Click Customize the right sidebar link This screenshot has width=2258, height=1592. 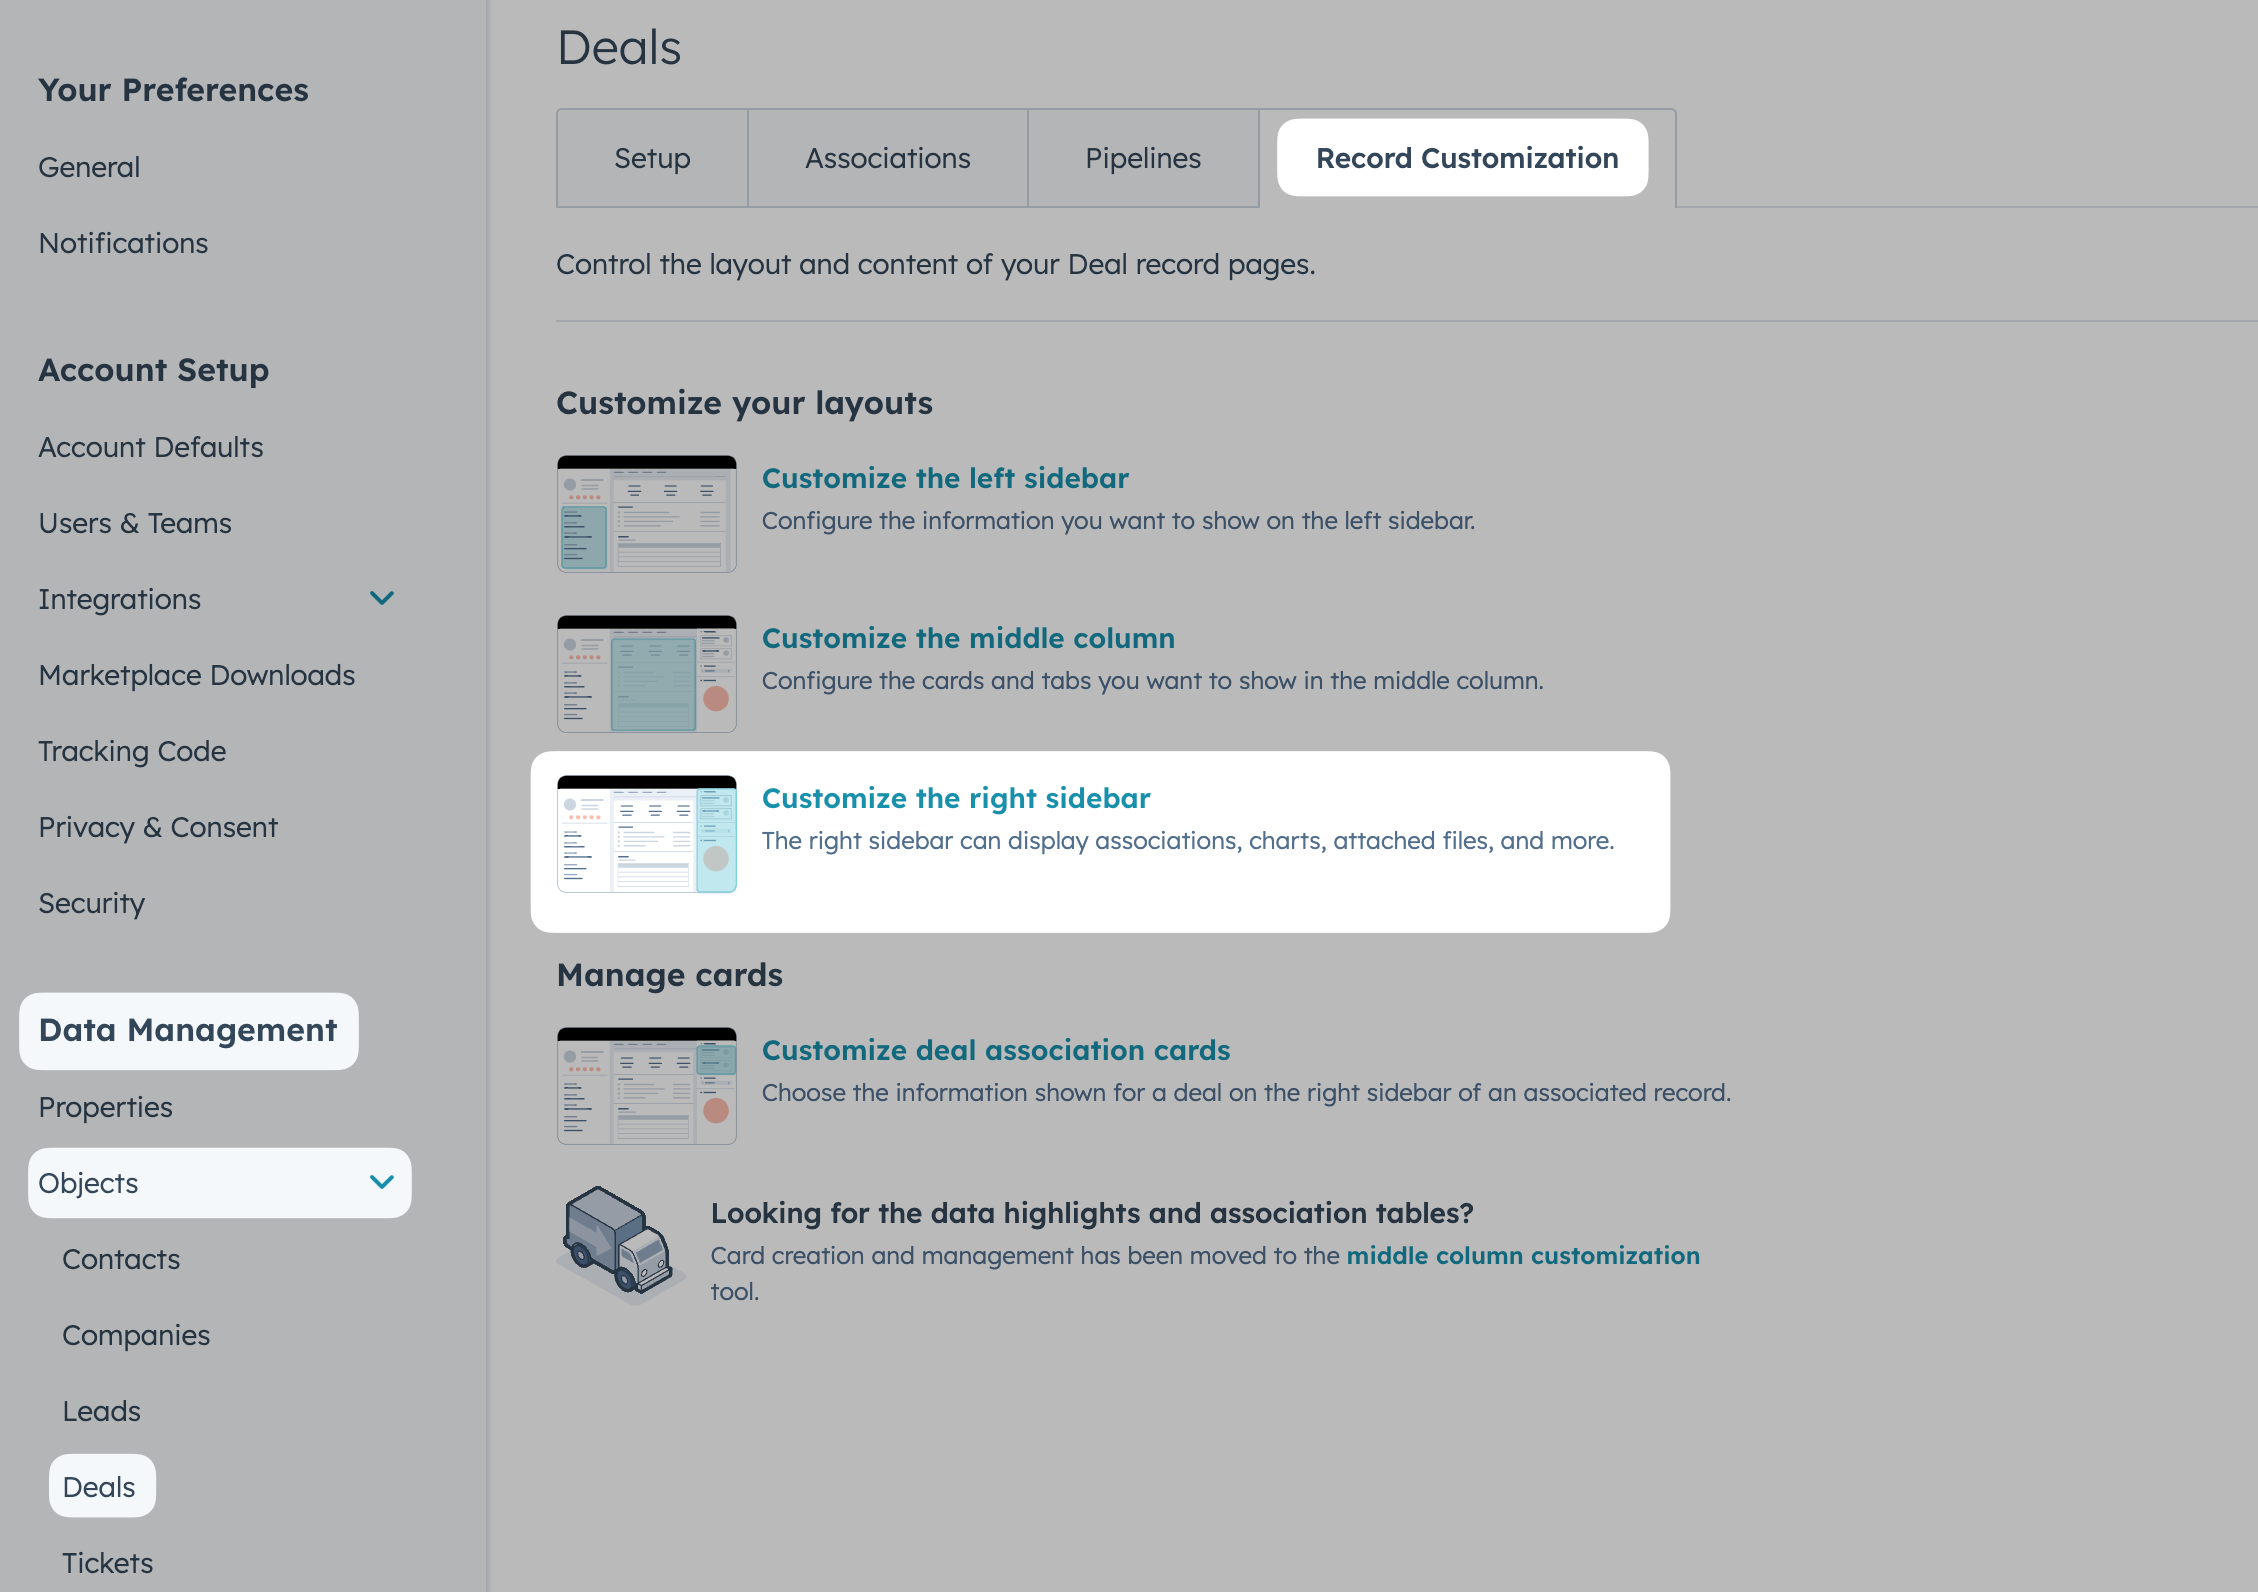955,798
